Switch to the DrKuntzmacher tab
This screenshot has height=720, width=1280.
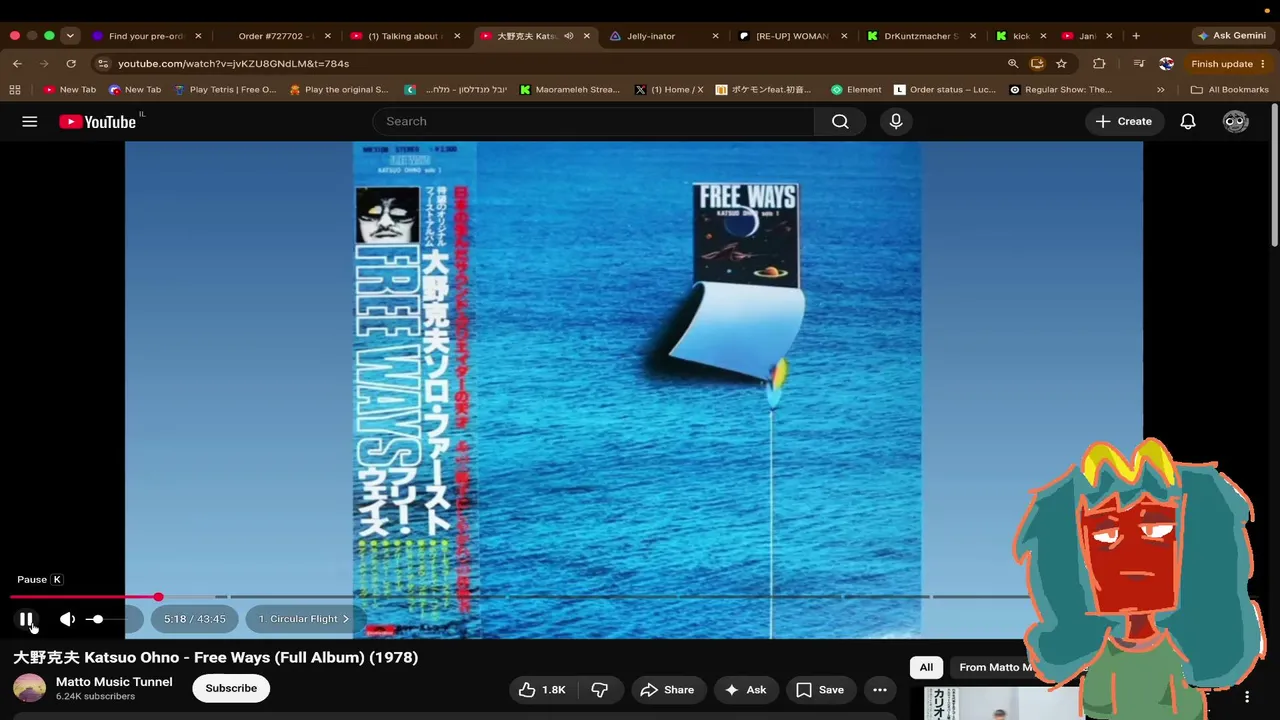pos(921,36)
